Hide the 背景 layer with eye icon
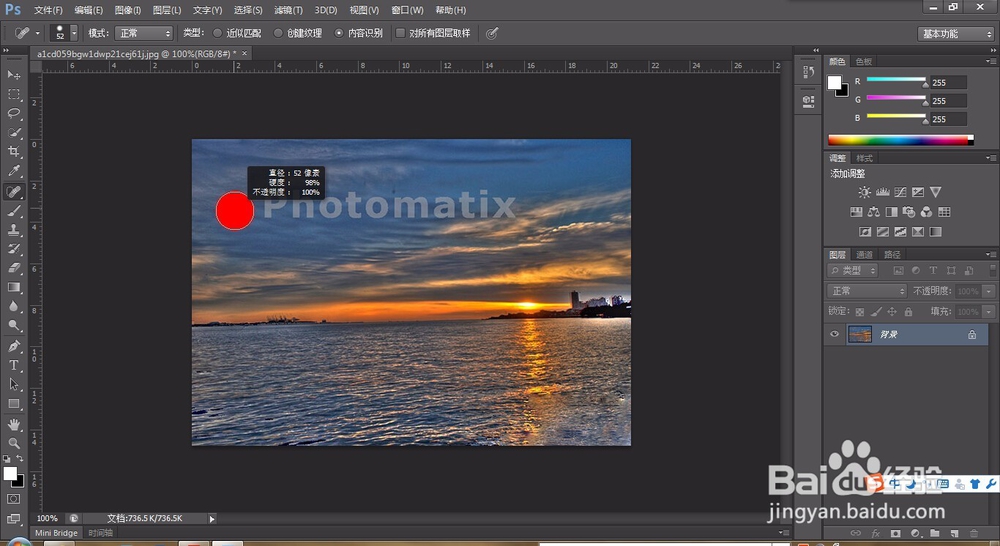This screenshot has height=546, width=1000. pos(834,334)
